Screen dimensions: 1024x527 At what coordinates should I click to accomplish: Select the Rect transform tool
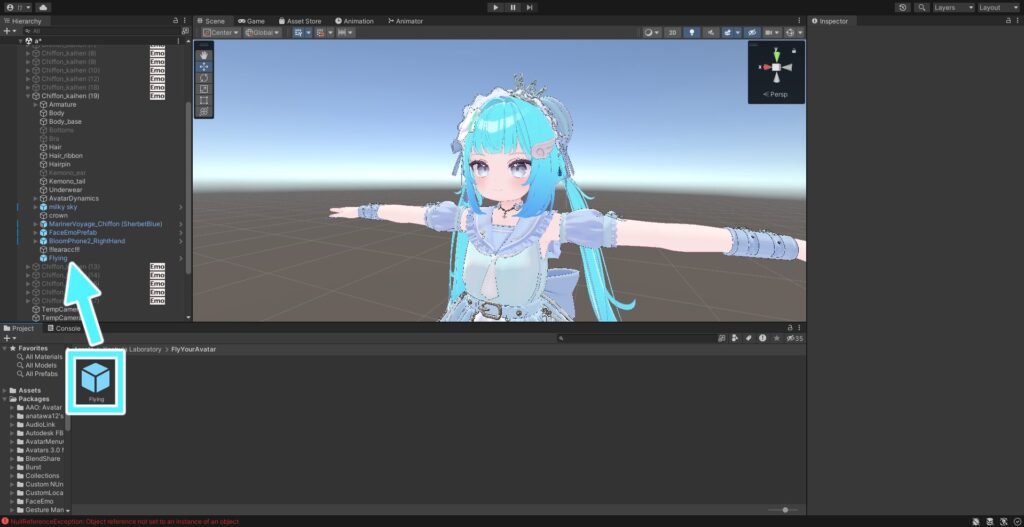click(x=204, y=100)
